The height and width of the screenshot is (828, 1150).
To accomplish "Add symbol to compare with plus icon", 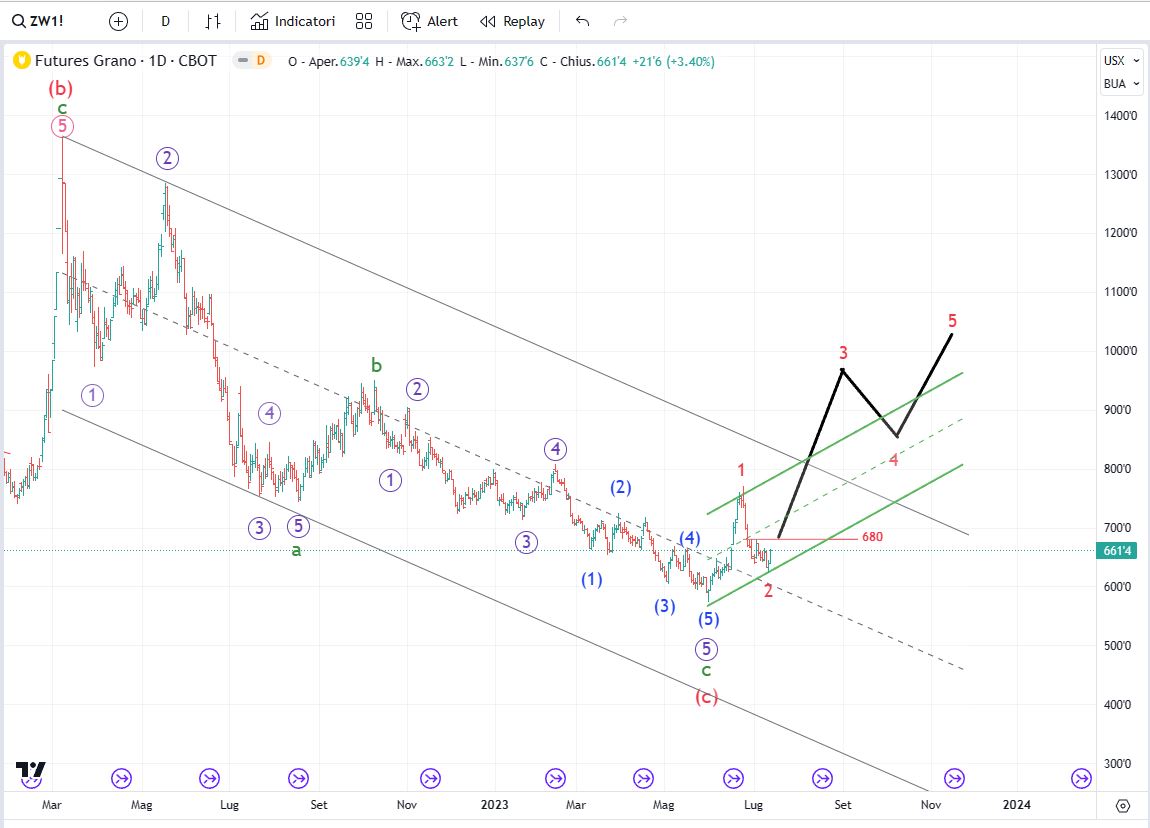I will click(x=118, y=21).
